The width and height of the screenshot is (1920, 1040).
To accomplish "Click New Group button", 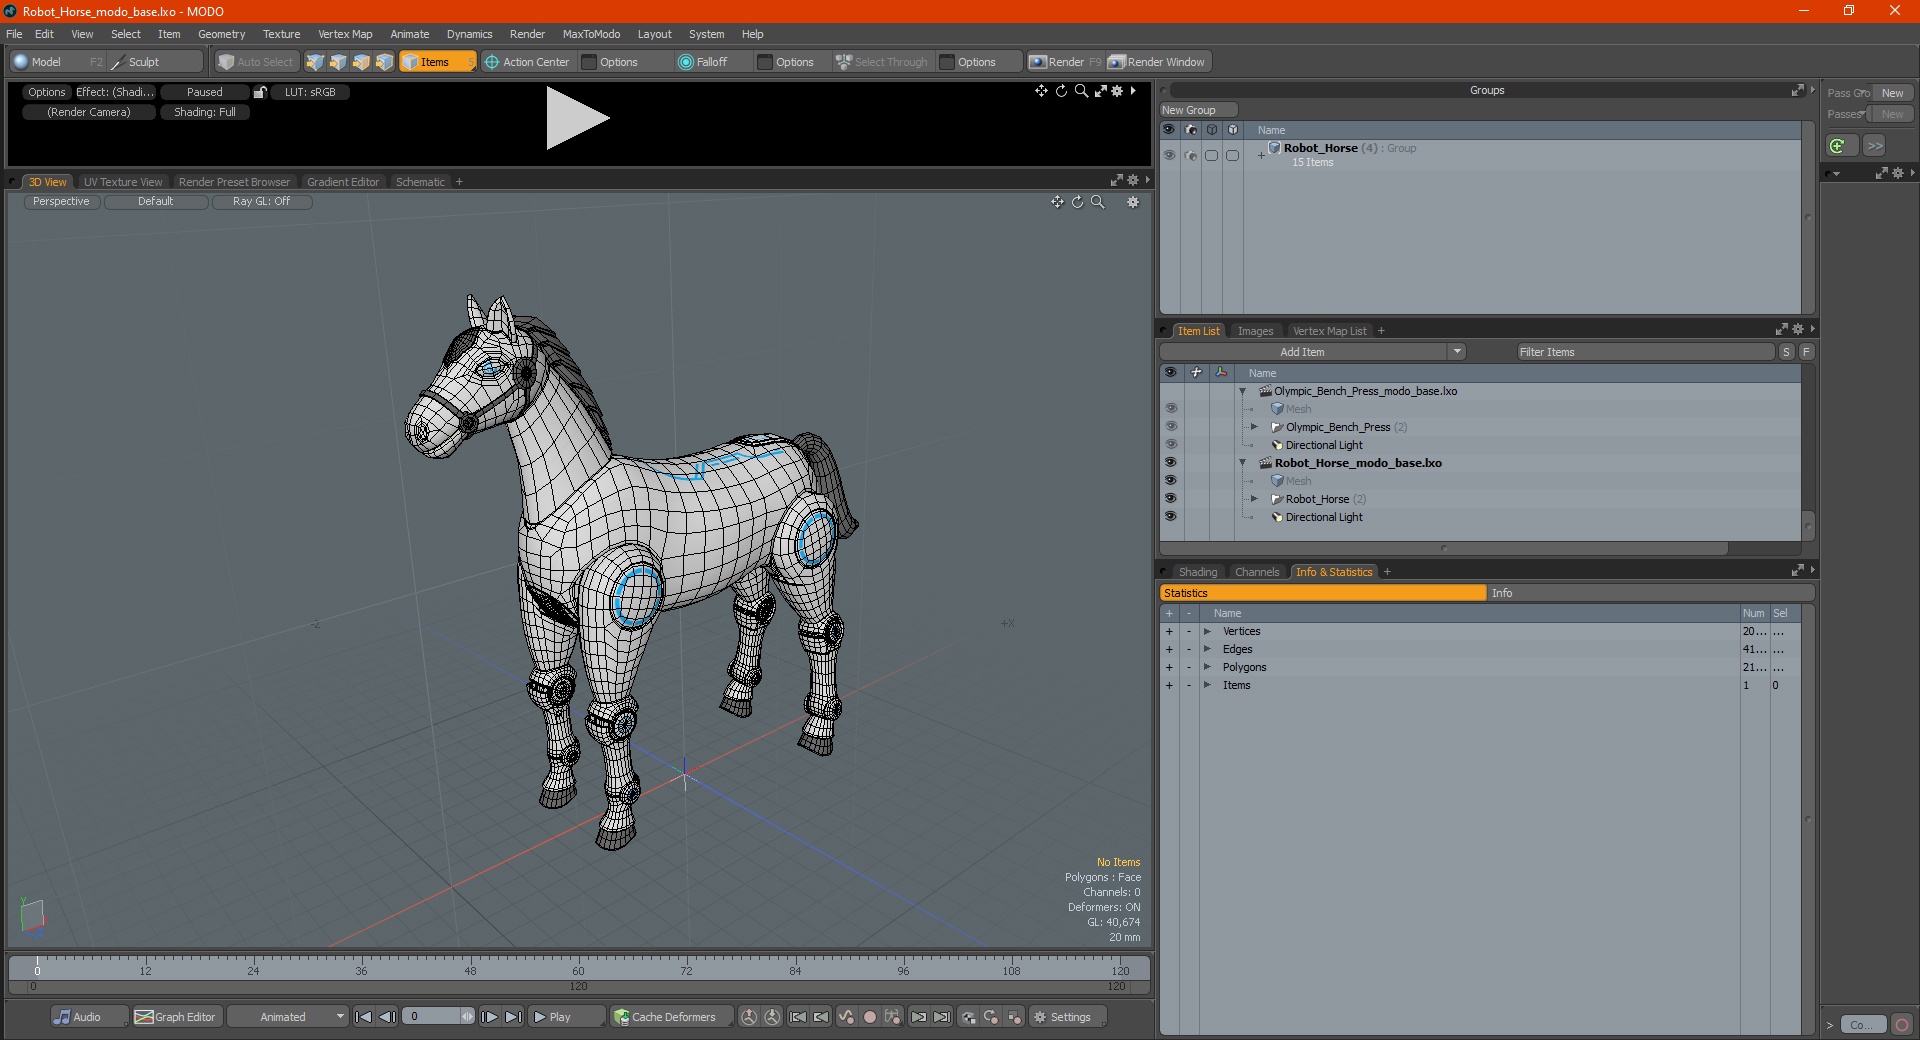I will [1198, 110].
